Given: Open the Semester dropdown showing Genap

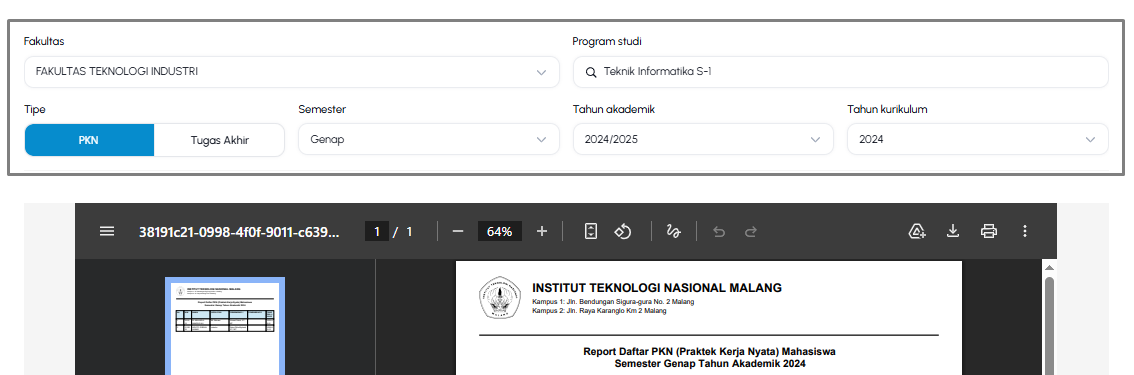Looking at the screenshot, I should [429, 139].
